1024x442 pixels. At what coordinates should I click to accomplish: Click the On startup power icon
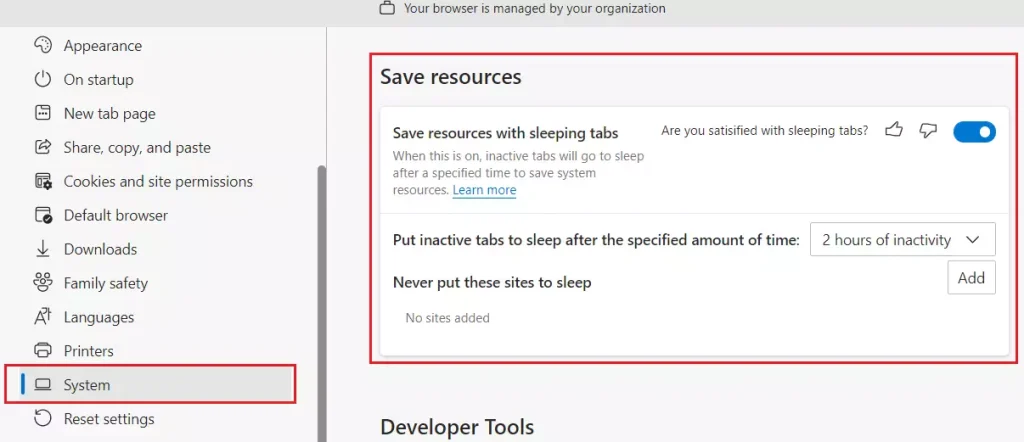pos(42,80)
